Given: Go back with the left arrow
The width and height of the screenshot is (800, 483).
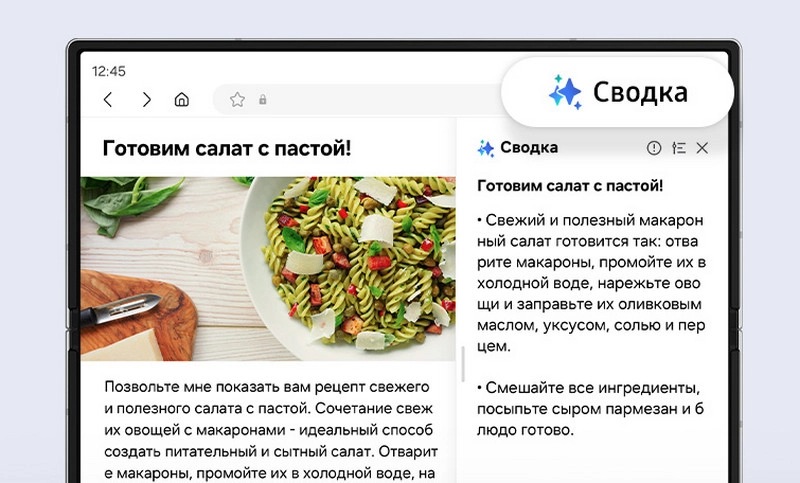Looking at the screenshot, I should [108, 99].
